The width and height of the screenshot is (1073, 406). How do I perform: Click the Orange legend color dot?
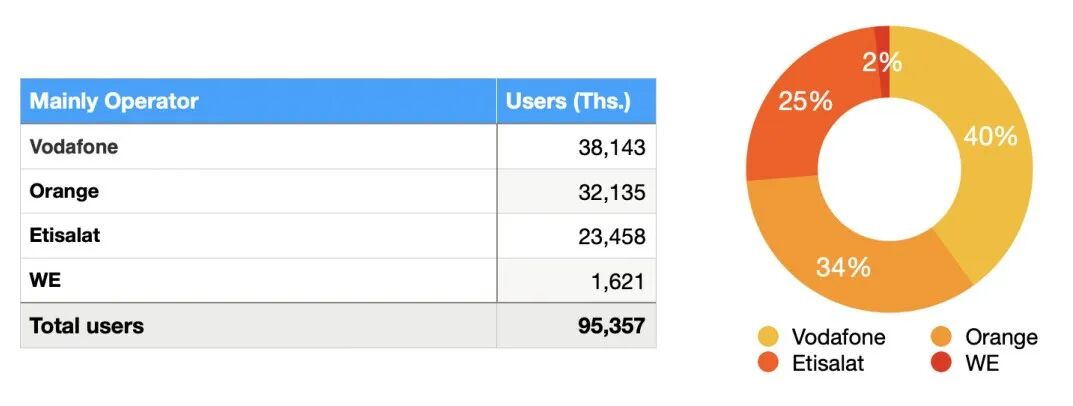942,337
